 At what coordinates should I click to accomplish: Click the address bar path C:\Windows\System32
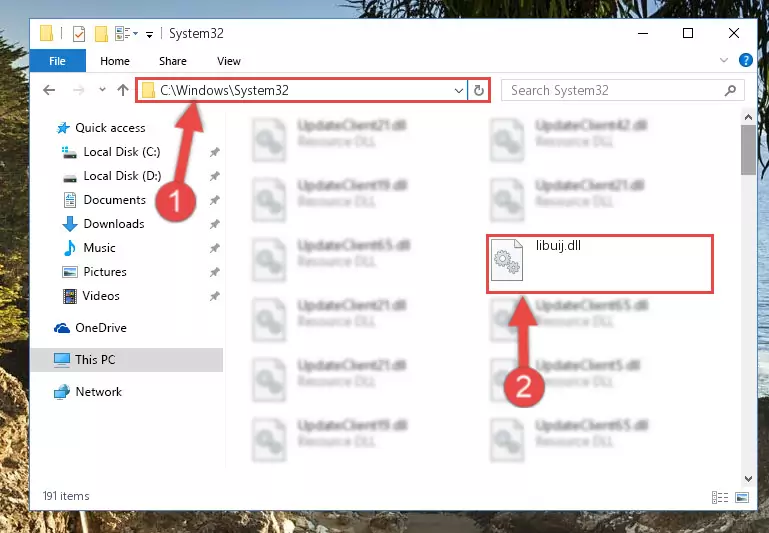pyautogui.click(x=224, y=90)
